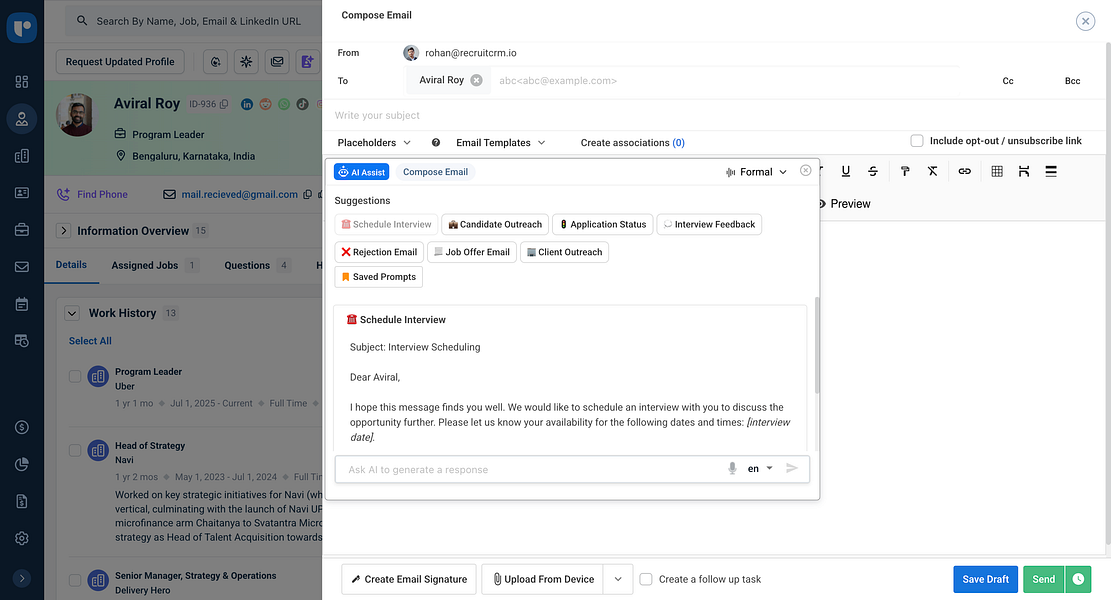Open deals dollar icon in sidebar
Image resolution: width=1111 pixels, height=600 pixels.
[22, 427]
